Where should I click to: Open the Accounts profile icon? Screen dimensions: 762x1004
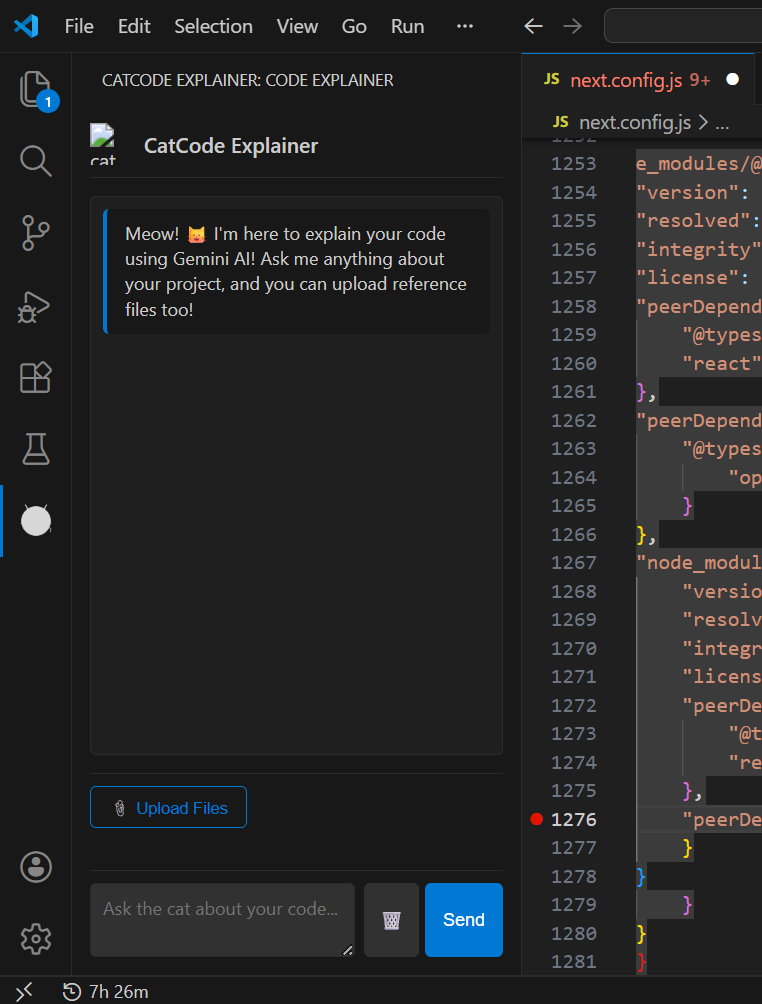[36, 867]
